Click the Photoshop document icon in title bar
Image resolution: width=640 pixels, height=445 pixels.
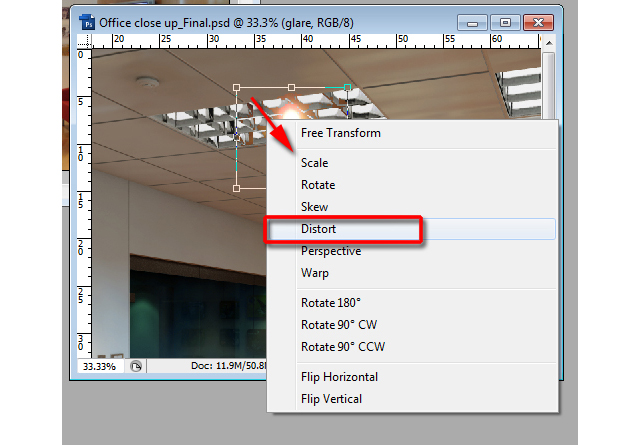point(87,22)
